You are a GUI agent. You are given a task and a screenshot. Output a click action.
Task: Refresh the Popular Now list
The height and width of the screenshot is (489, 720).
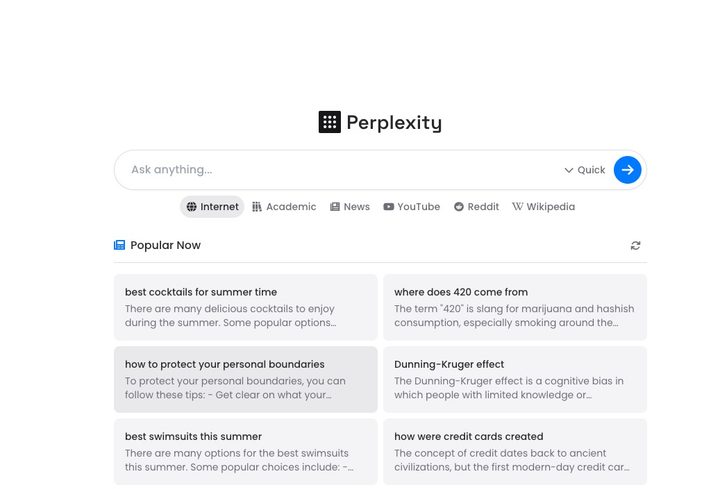tap(635, 245)
